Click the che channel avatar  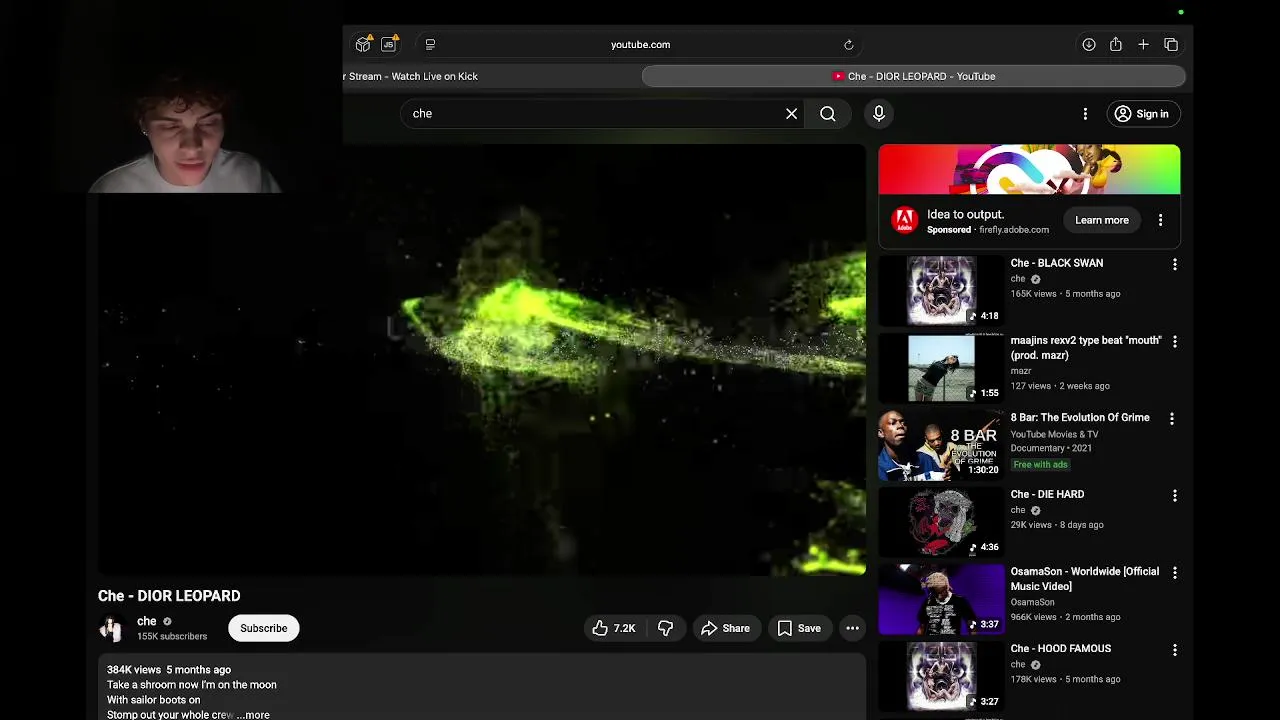point(111,628)
